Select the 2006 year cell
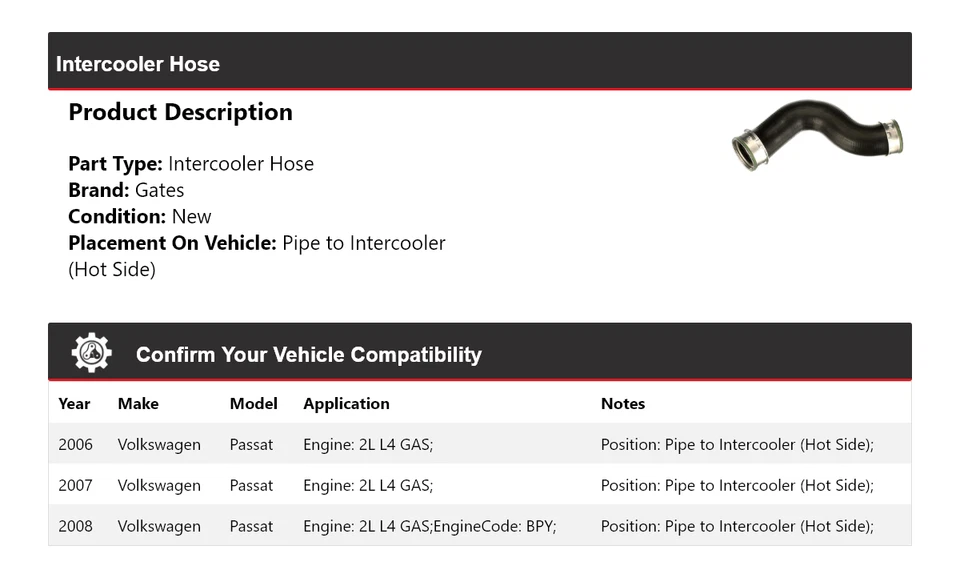The width and height of the screenshot is (960, 578). tap(75, 445)
